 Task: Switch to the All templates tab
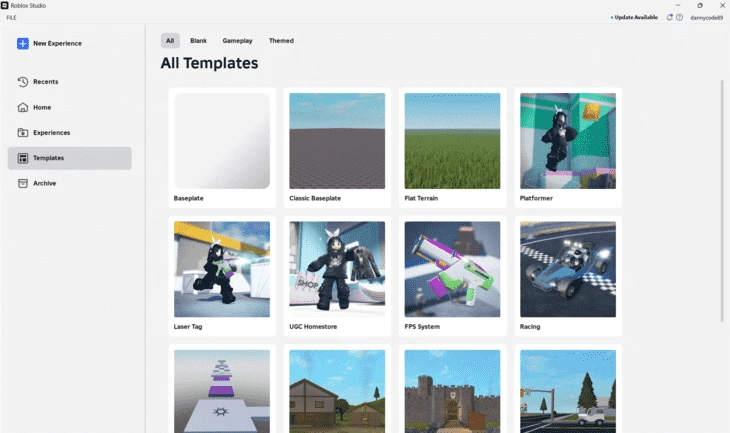[x=170, y=41]
